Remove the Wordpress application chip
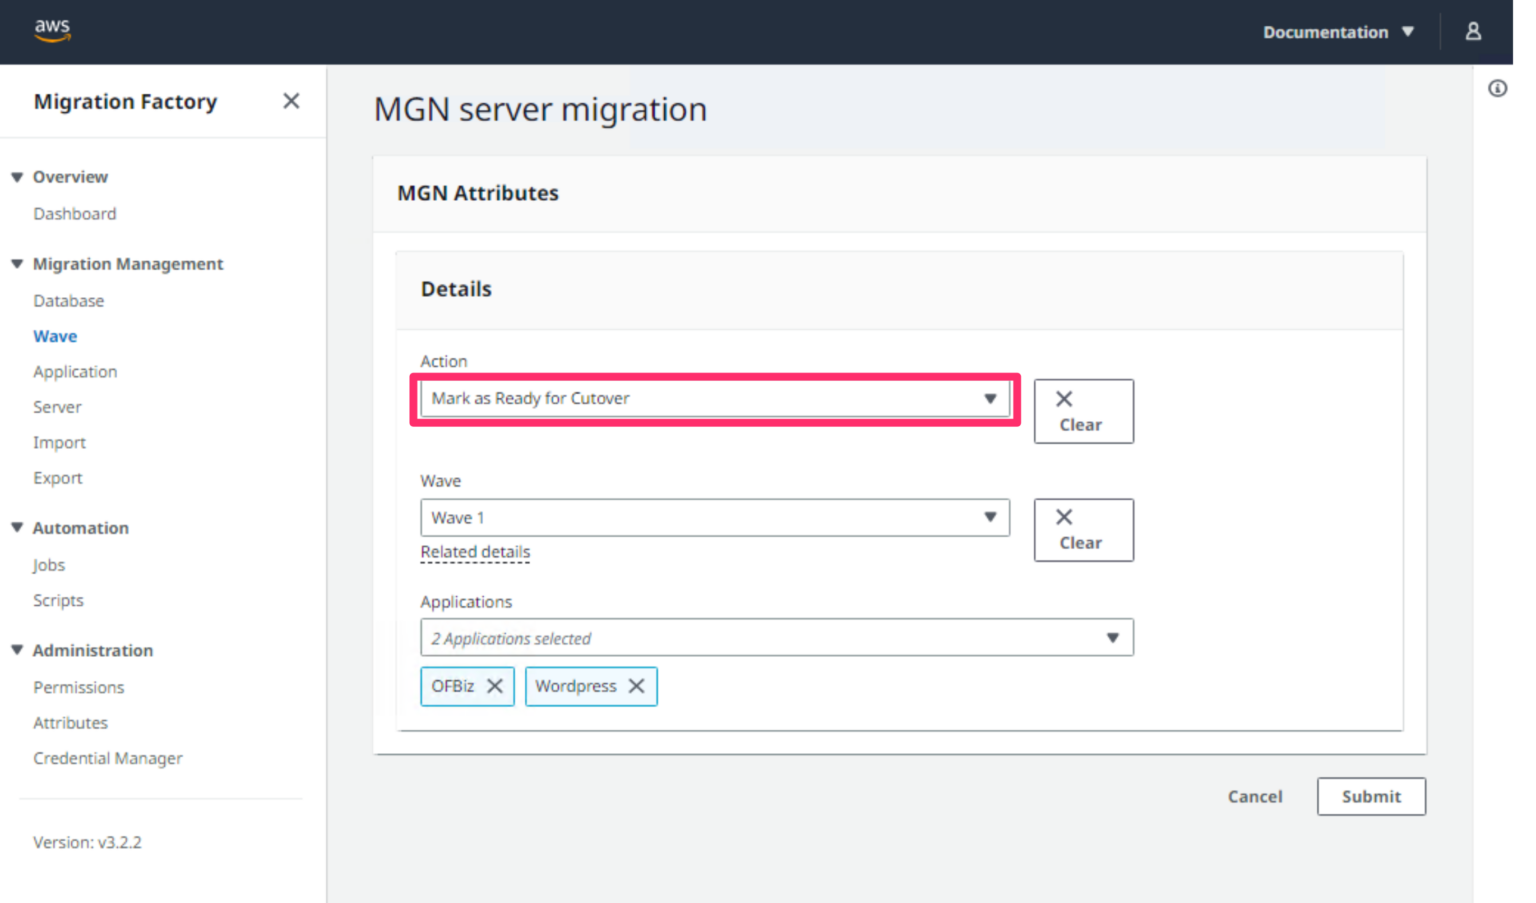The image size is (1536, 903). click(x=637, y=686)
